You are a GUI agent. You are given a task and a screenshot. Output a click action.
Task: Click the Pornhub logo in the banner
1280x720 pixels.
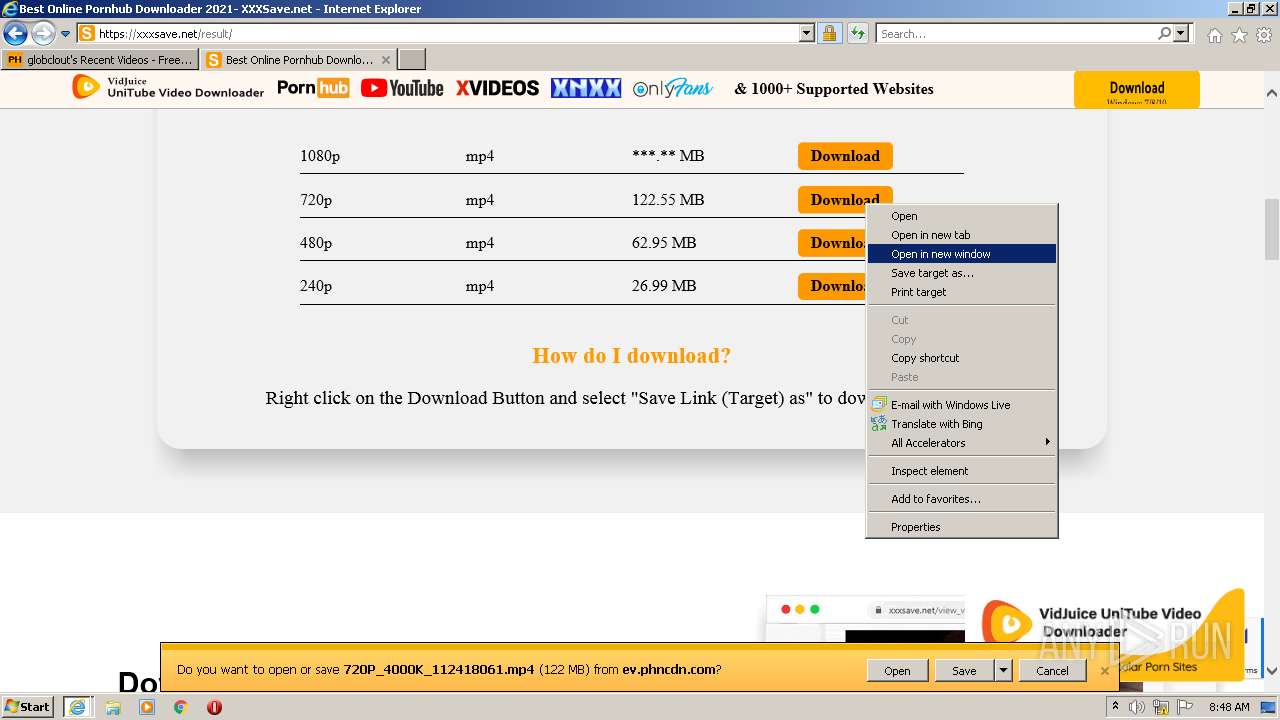tap(313, 88)
